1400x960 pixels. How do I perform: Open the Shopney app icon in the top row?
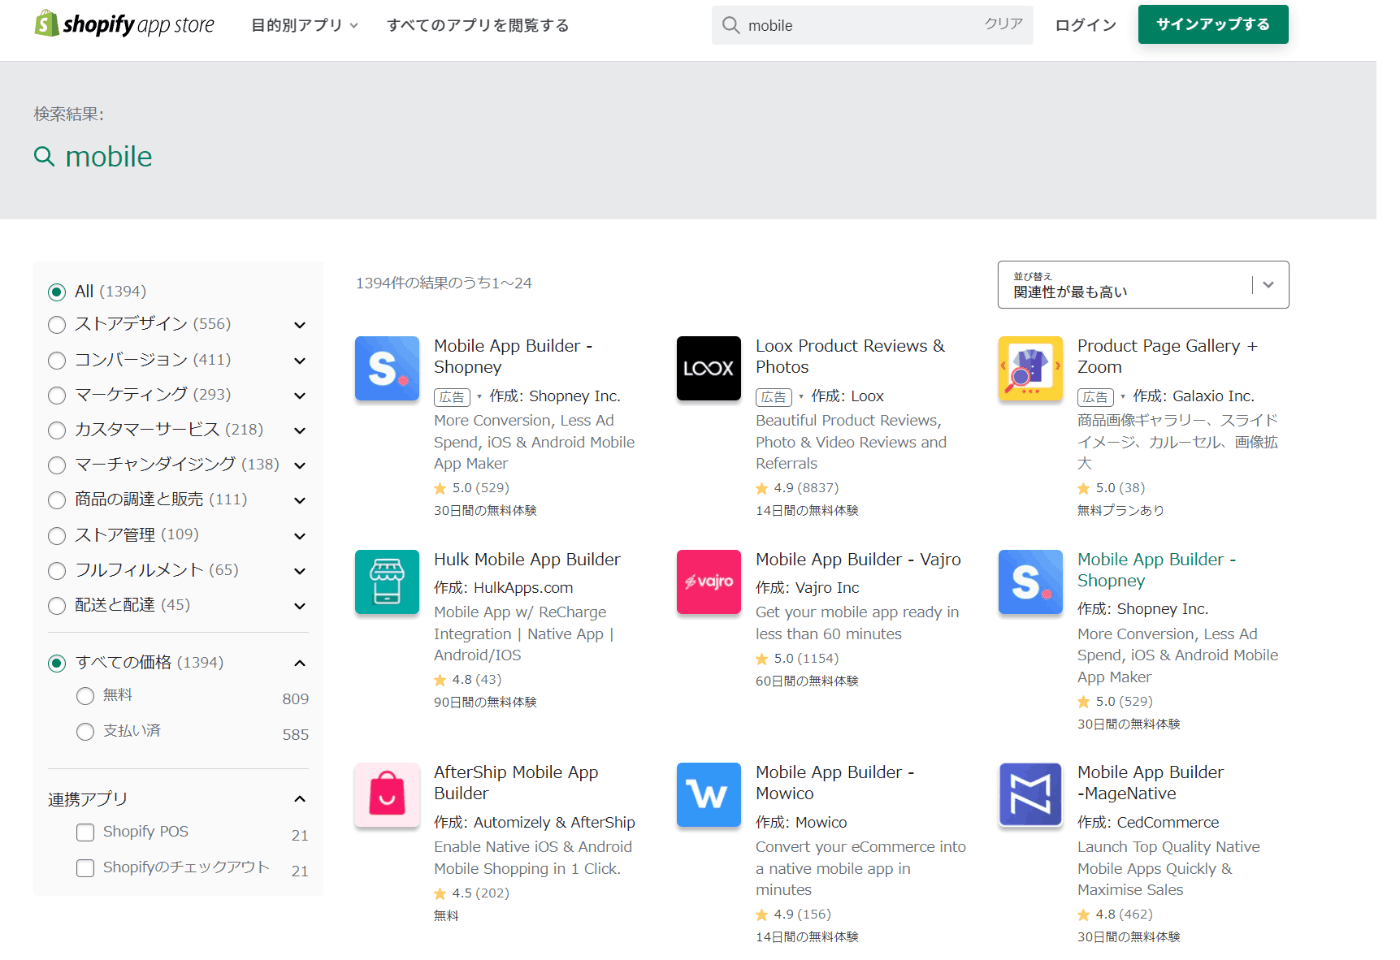(x=387, y=368)
